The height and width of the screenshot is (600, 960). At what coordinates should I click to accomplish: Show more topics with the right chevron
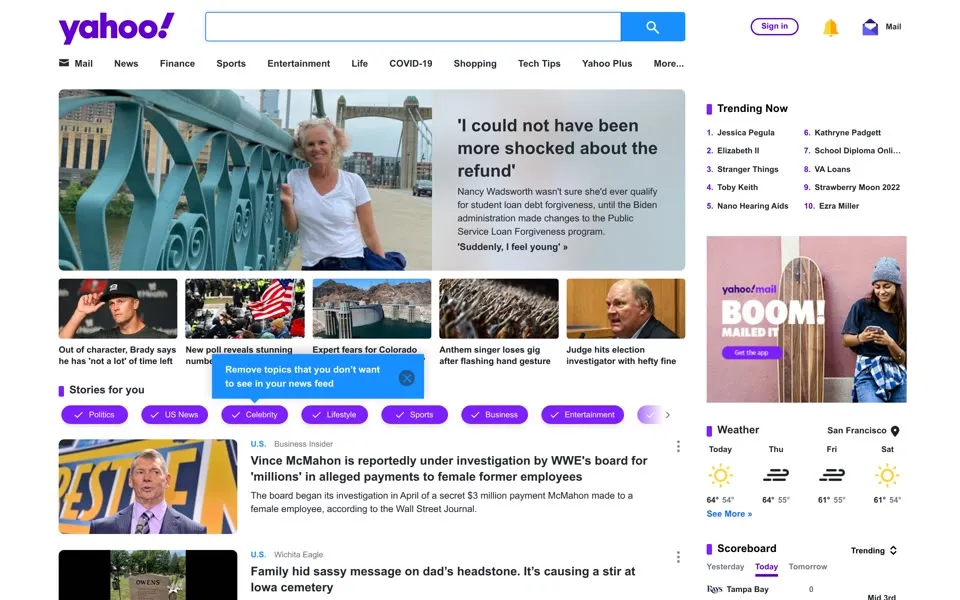667,415
